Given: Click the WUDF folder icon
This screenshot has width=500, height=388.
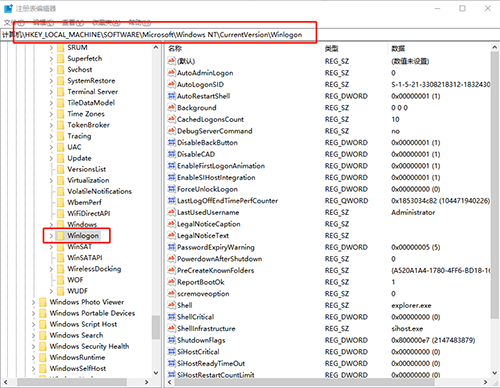Looking at the screenshot, I should [60, 291].
